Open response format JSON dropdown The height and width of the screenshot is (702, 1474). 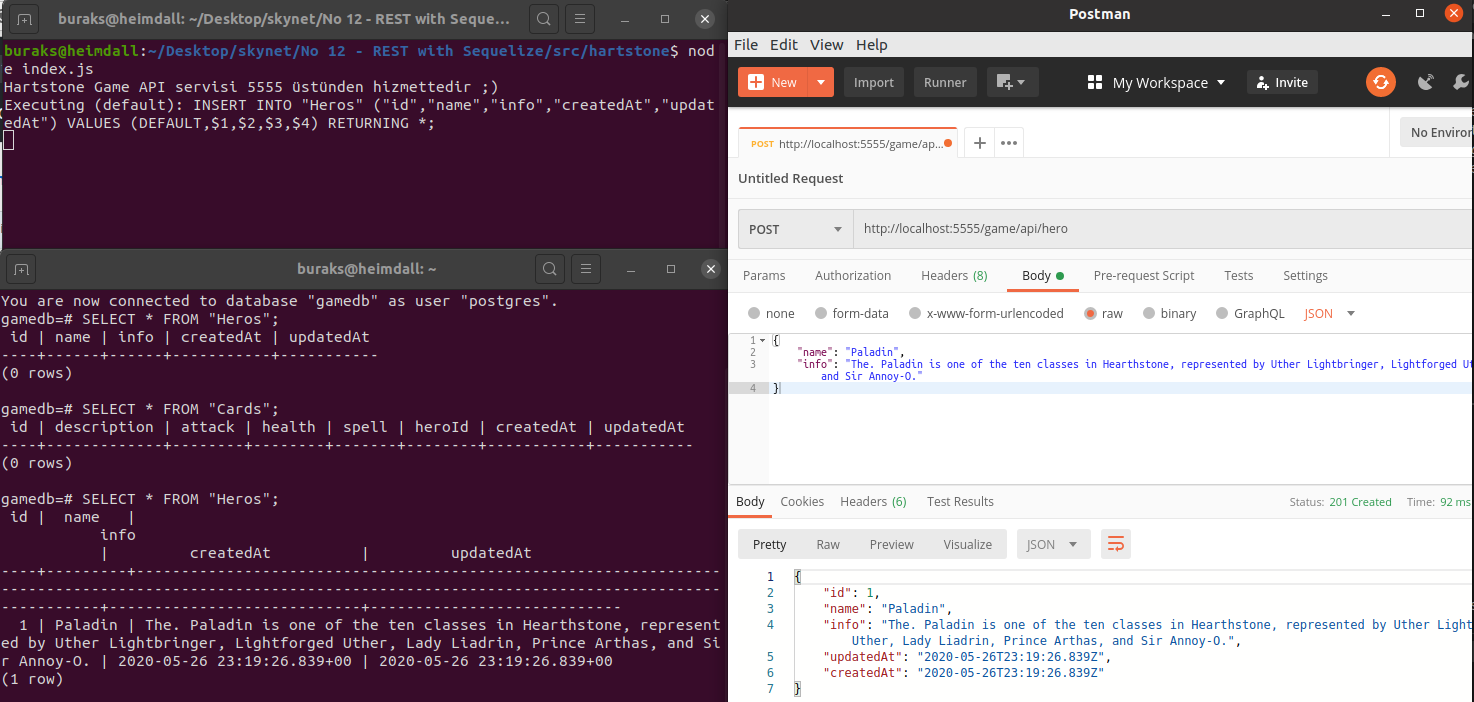(1053, 544)
